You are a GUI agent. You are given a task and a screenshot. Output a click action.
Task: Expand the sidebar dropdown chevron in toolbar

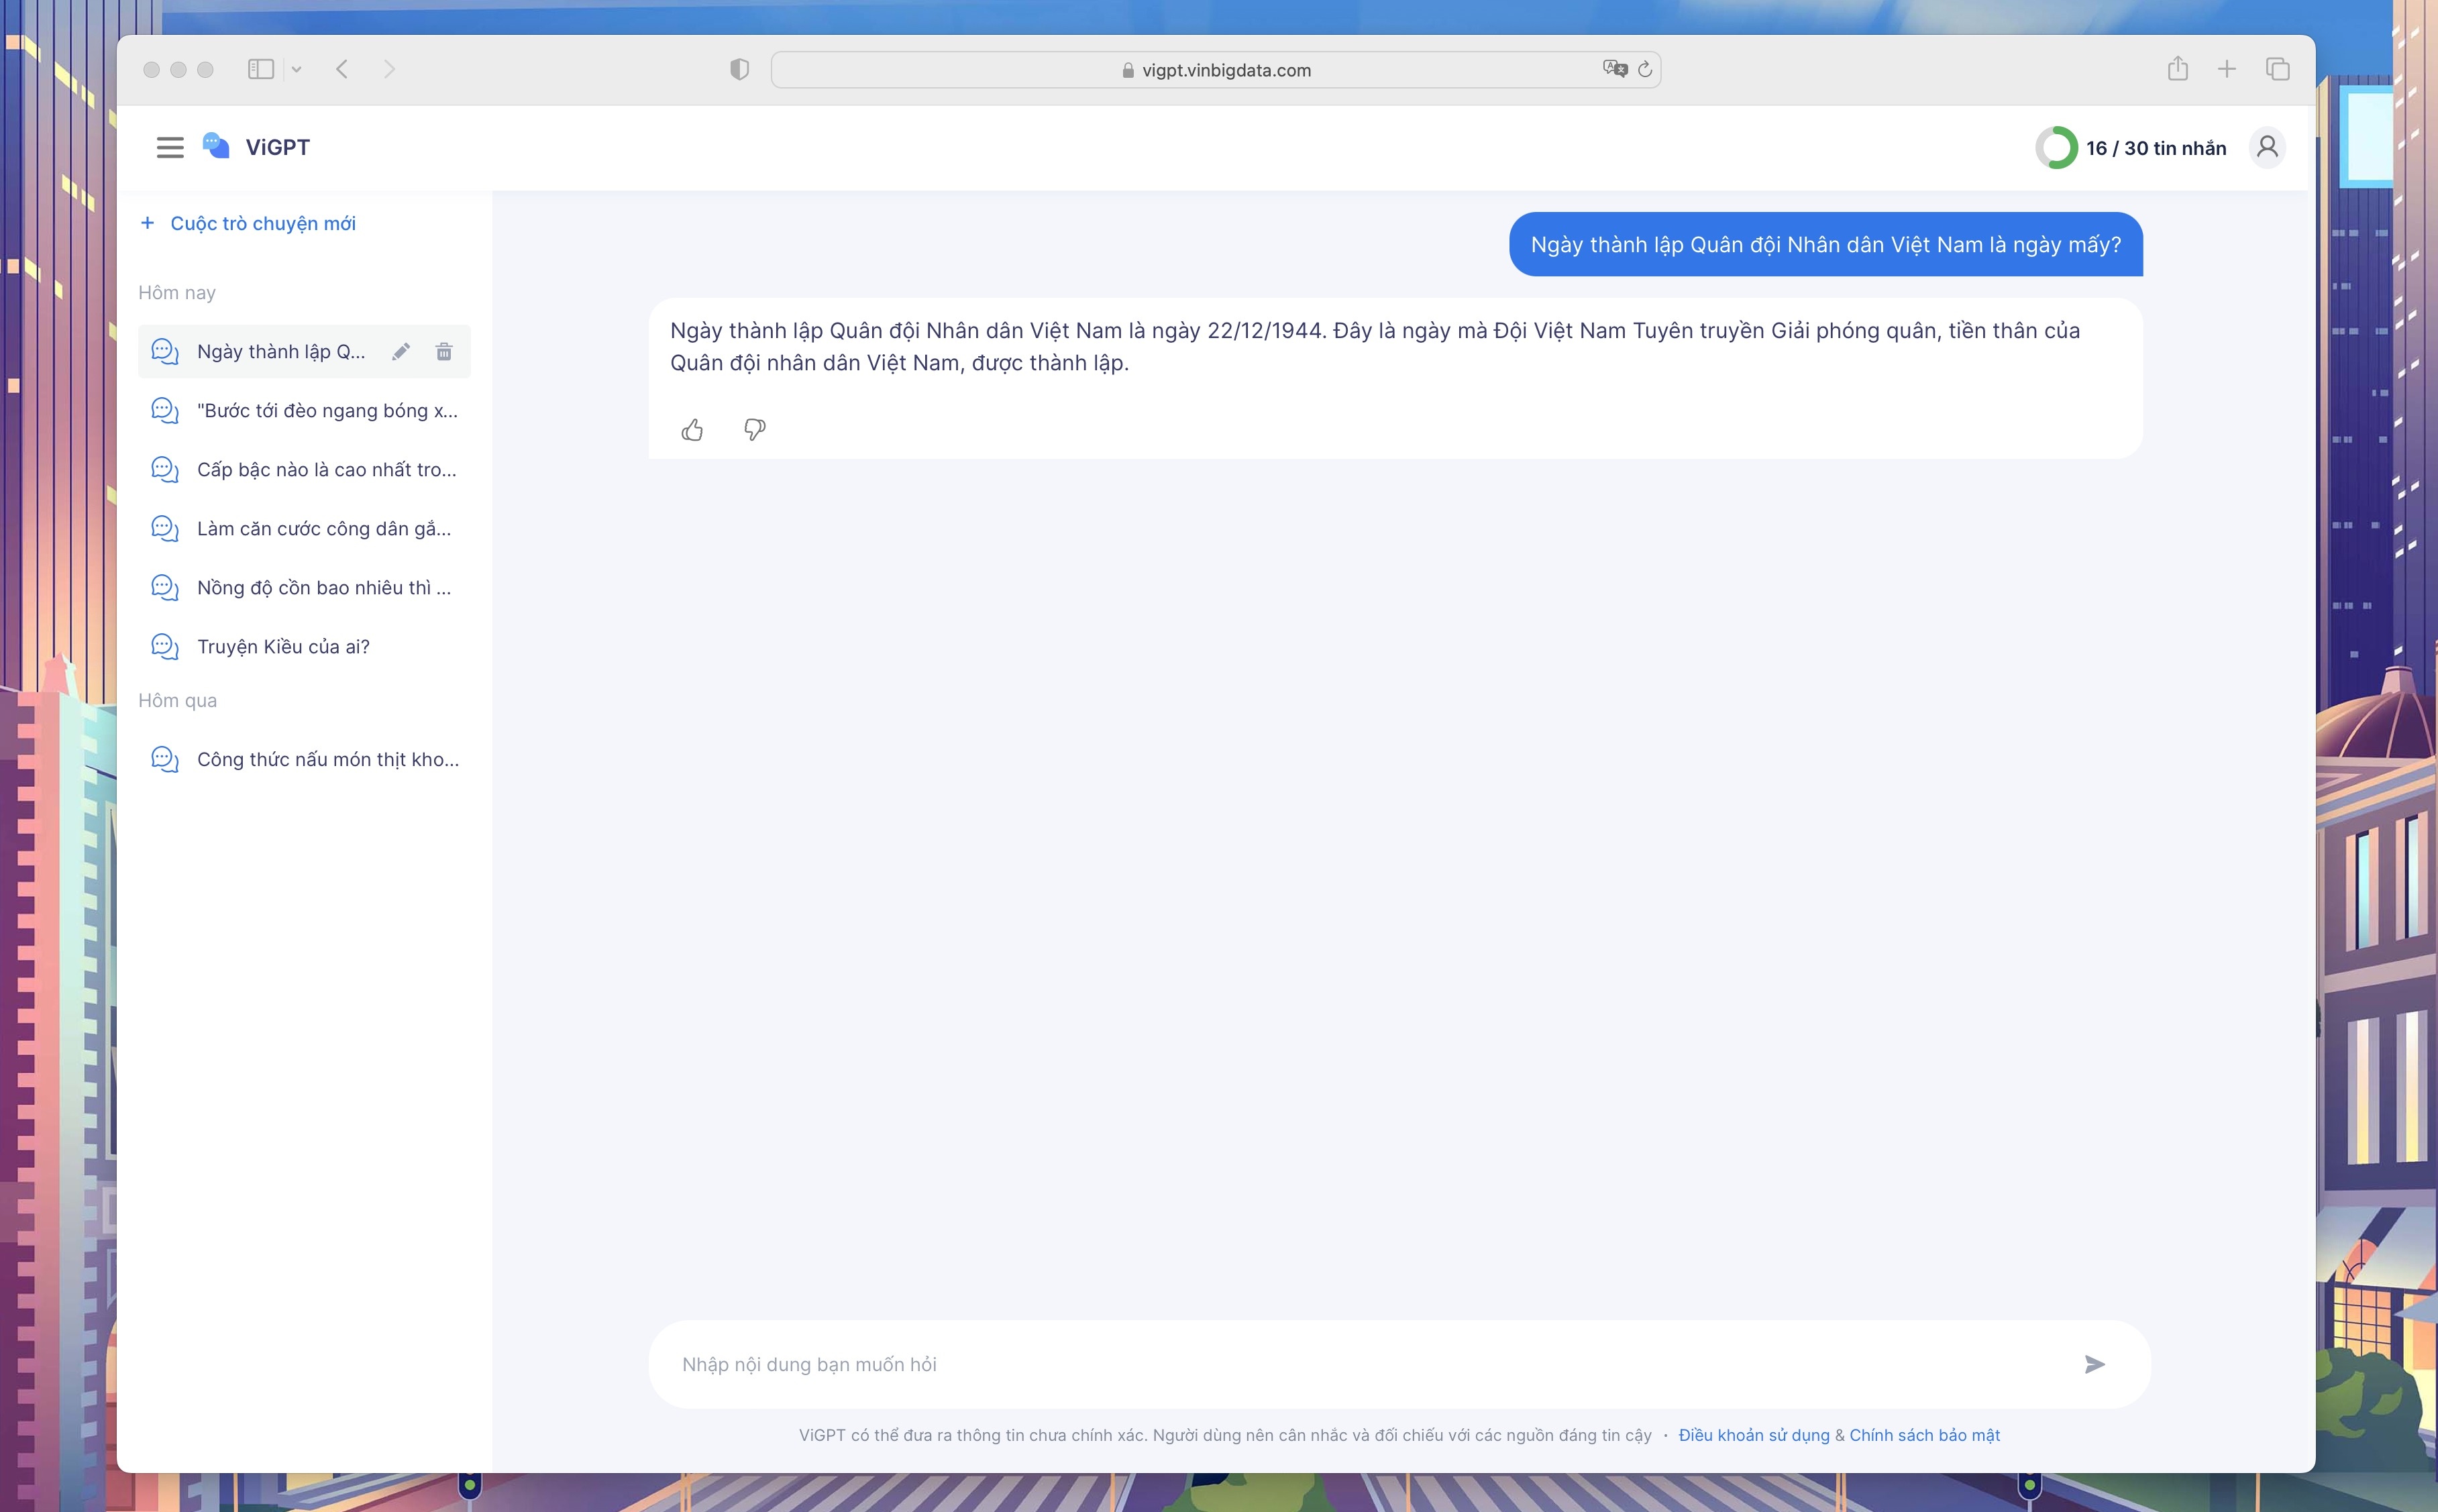click(296, 70)
